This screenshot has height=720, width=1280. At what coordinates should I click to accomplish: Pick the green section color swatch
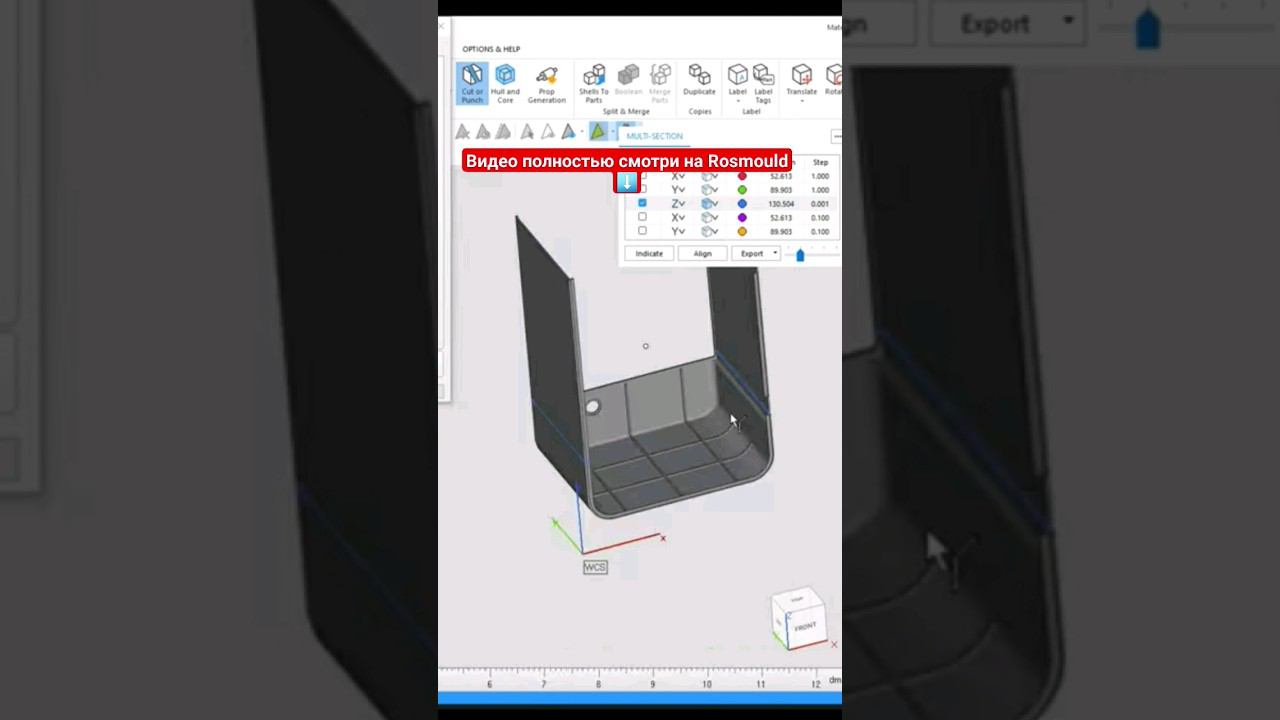(742, 190)
